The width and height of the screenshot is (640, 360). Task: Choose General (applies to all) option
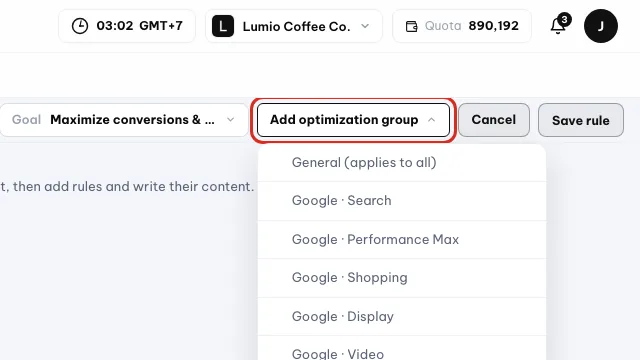402,162
